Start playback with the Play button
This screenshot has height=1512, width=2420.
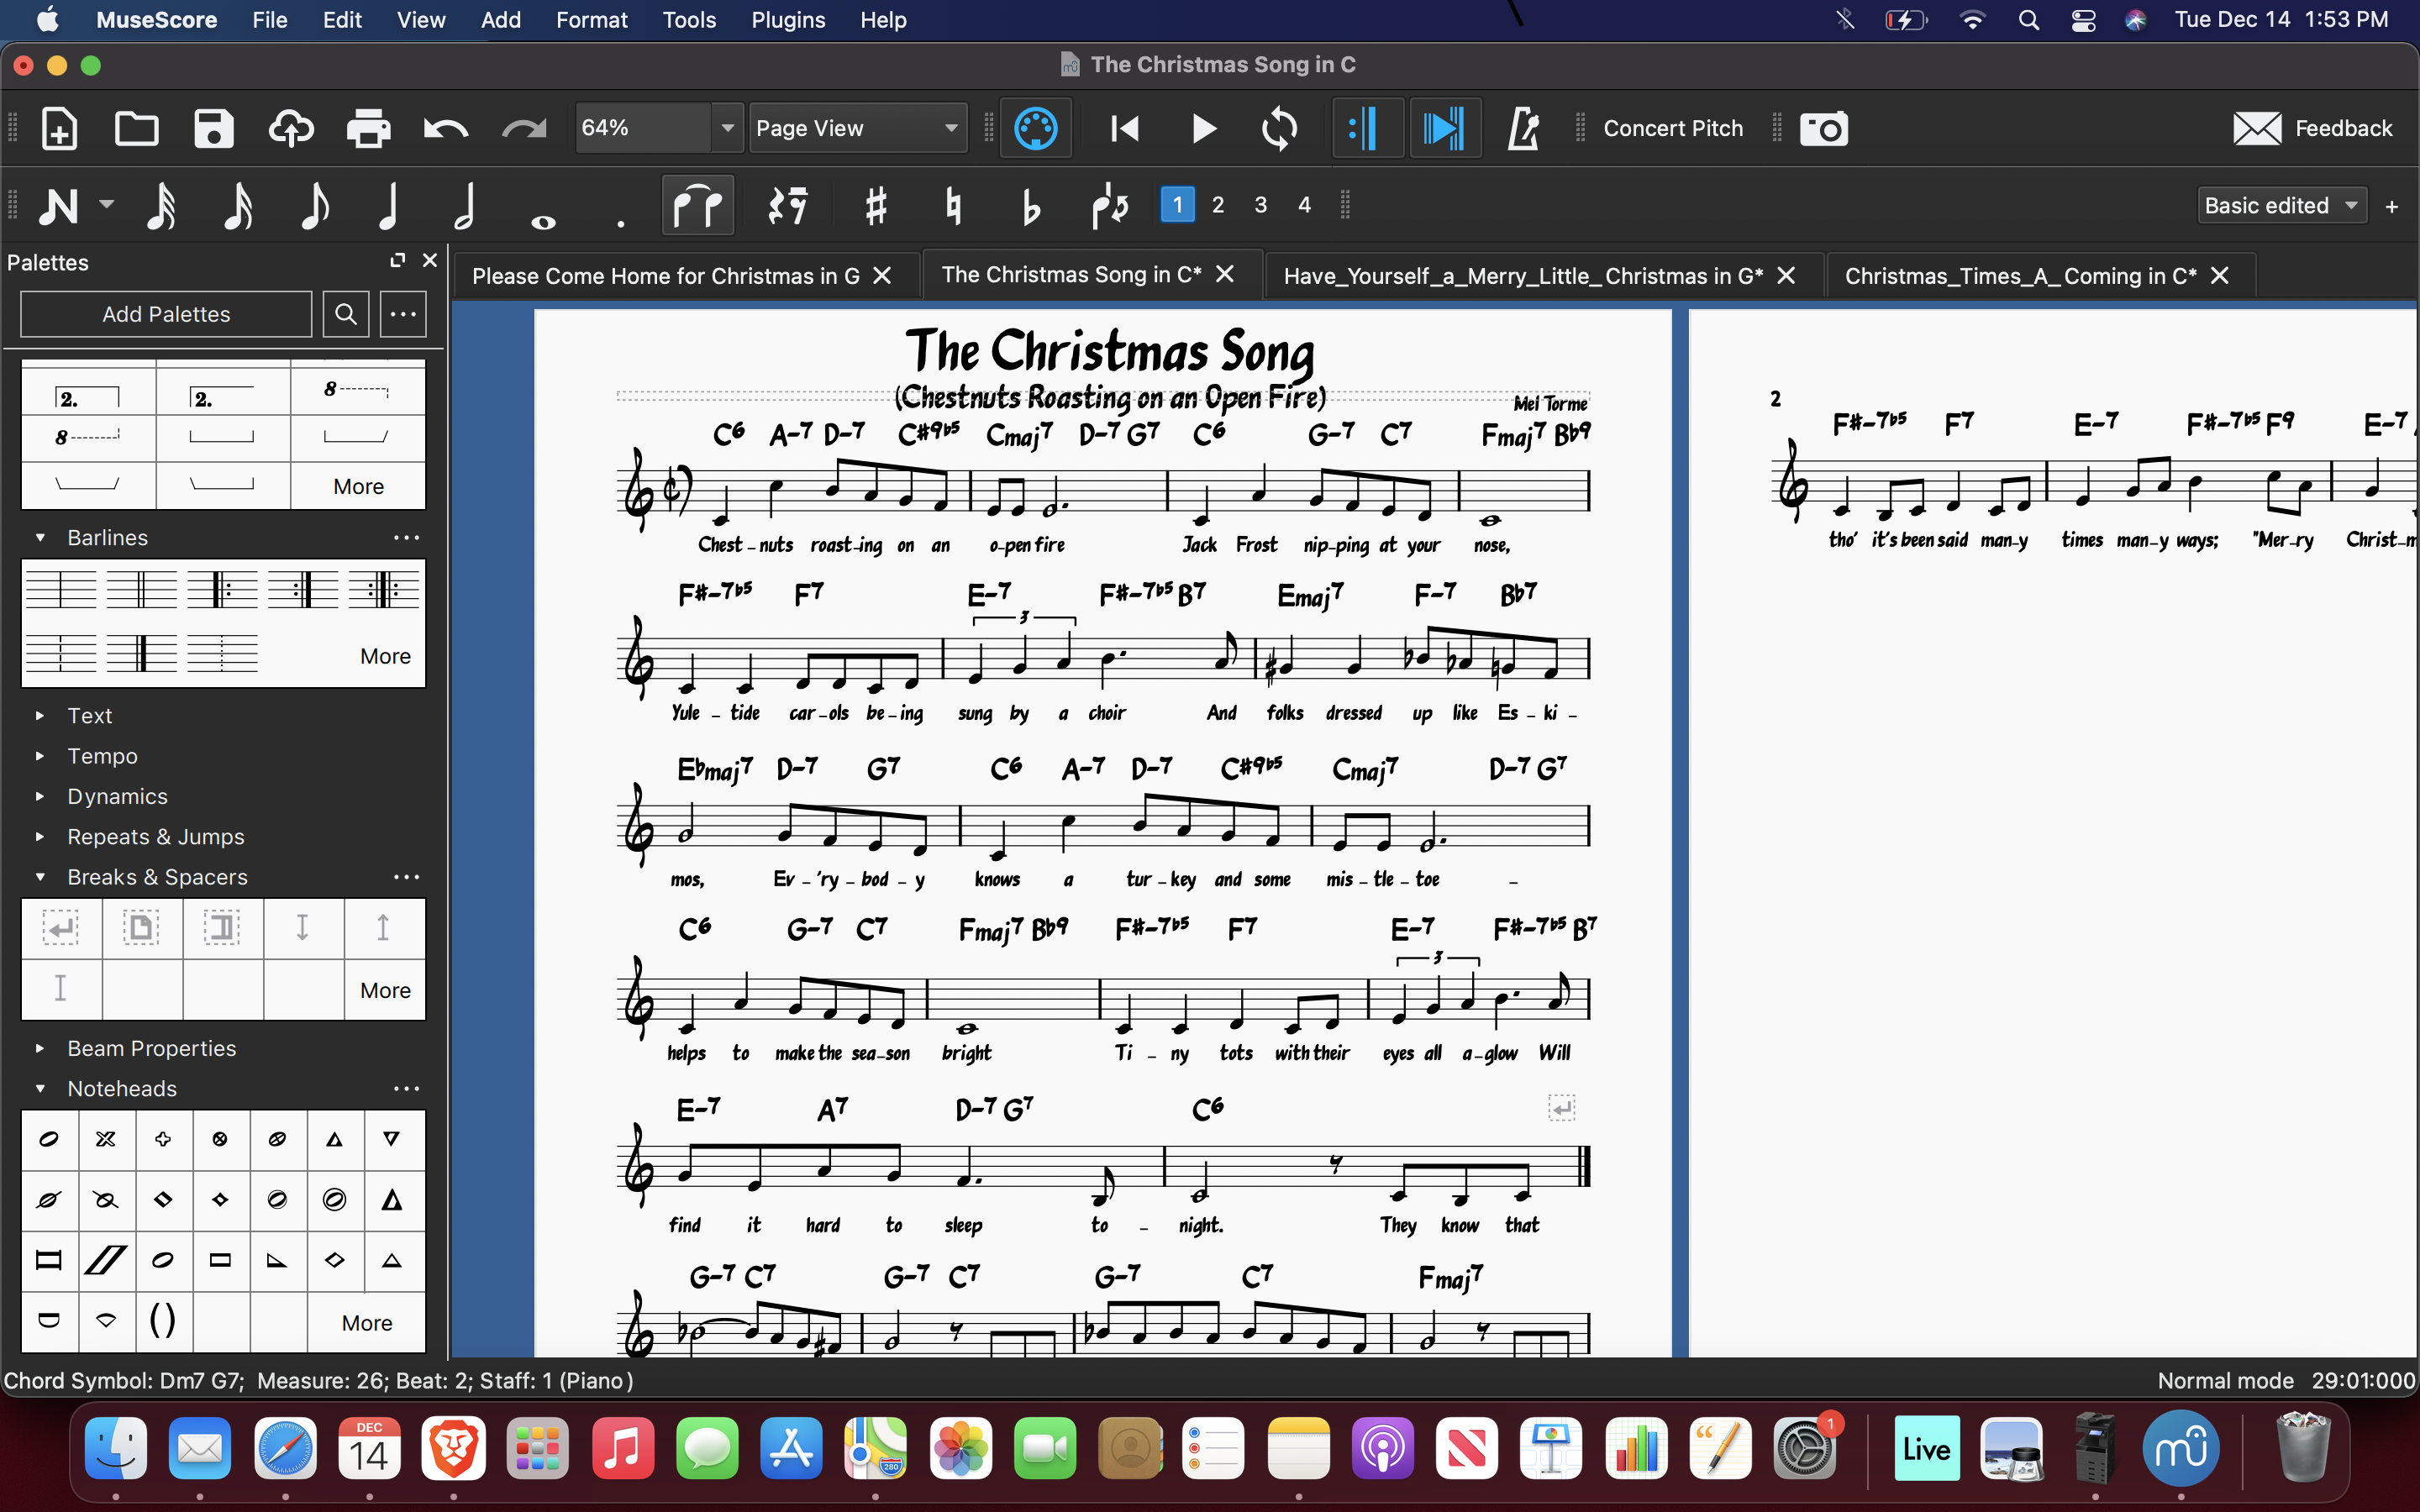tap(1203, 129)
